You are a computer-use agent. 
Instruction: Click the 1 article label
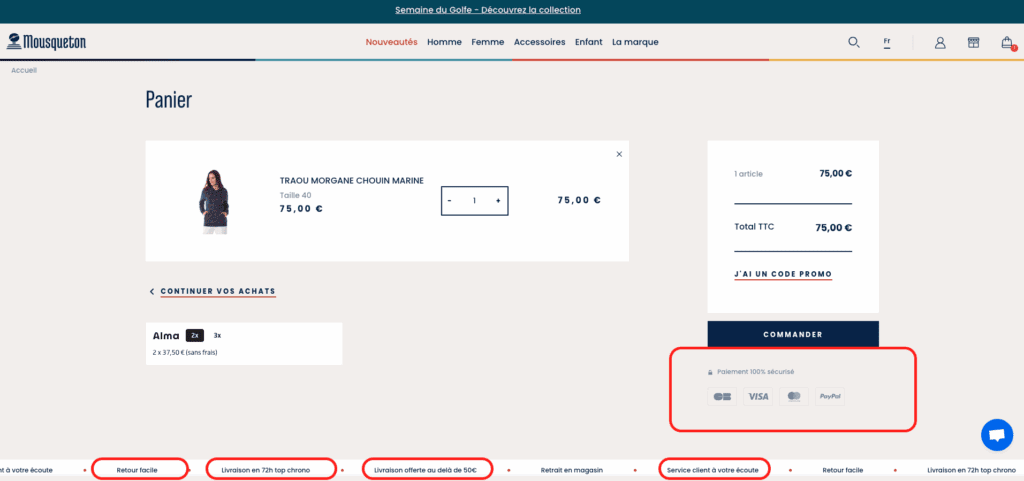coord(748,174)
